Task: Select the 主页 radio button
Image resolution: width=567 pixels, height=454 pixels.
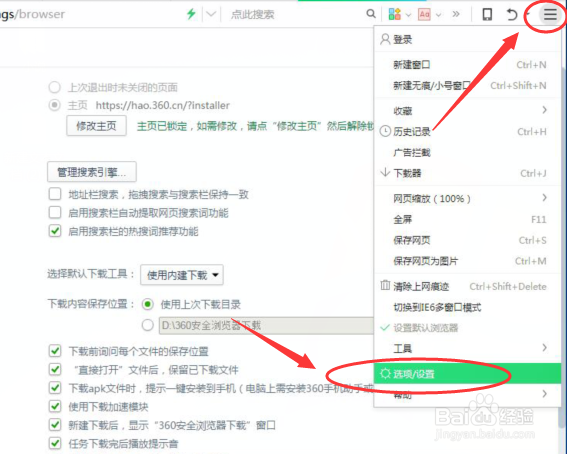Action: 55,105
